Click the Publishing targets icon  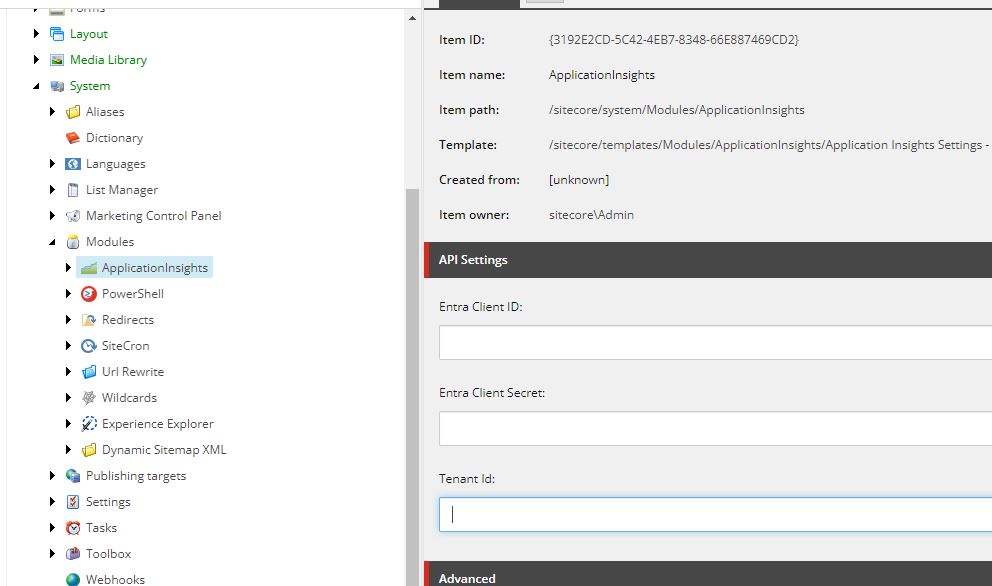(x=73, y=475)
